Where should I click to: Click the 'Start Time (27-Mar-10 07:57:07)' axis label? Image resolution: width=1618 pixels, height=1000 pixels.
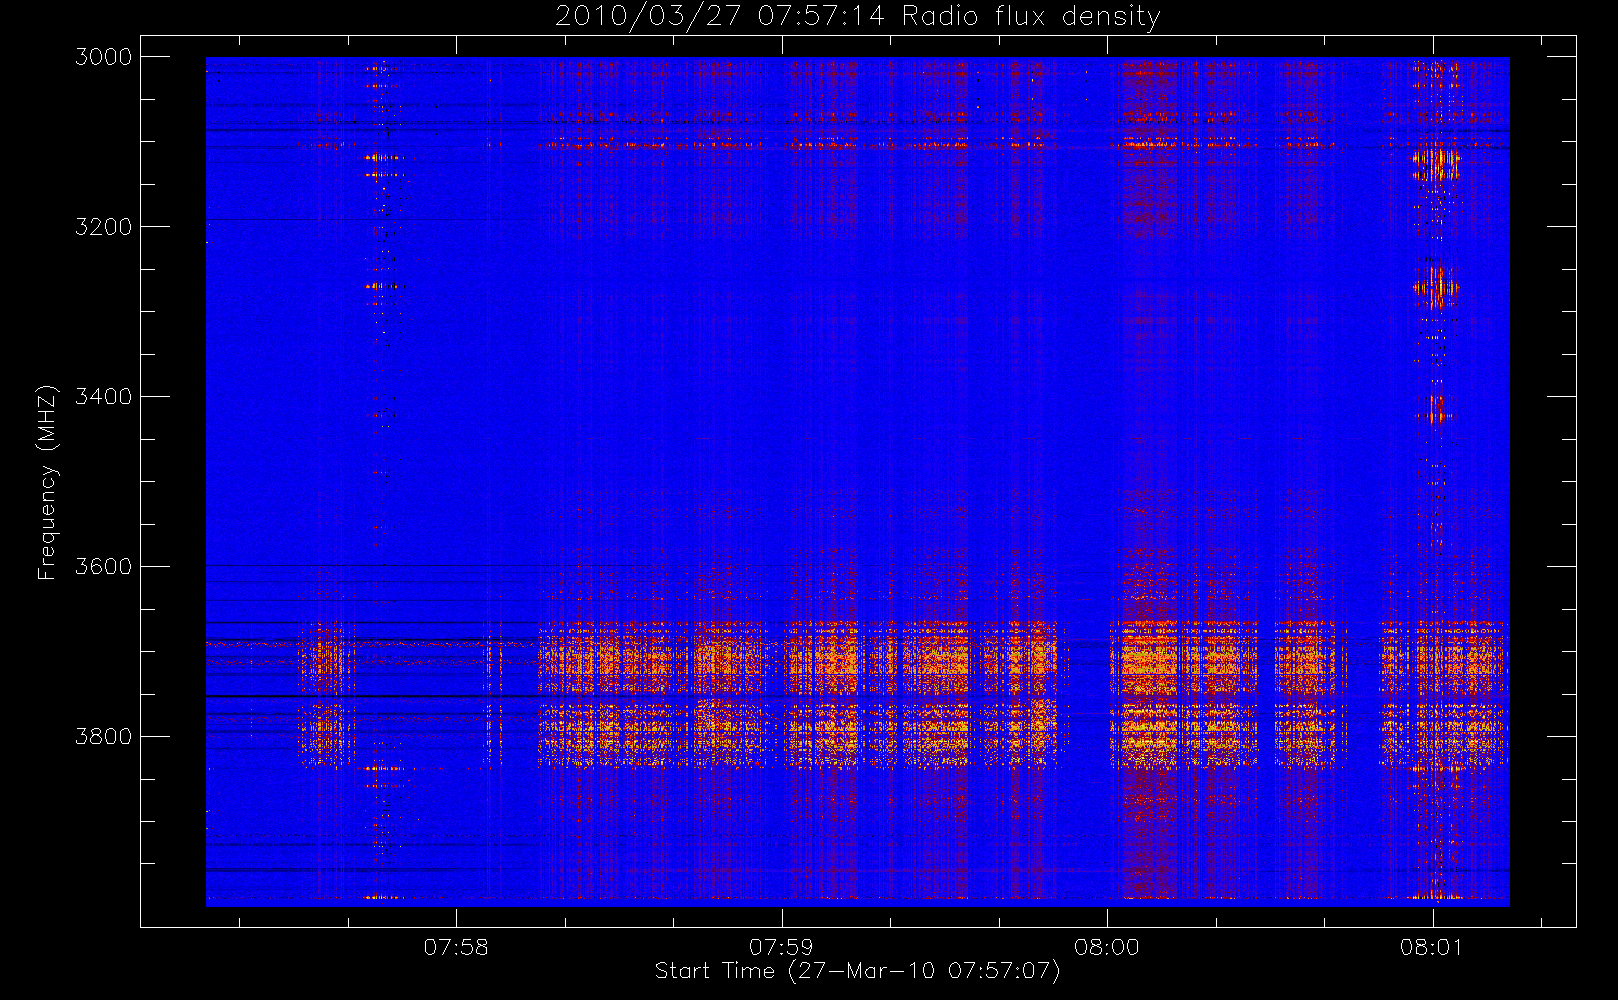pyautogui.click(x=857, y=971)
